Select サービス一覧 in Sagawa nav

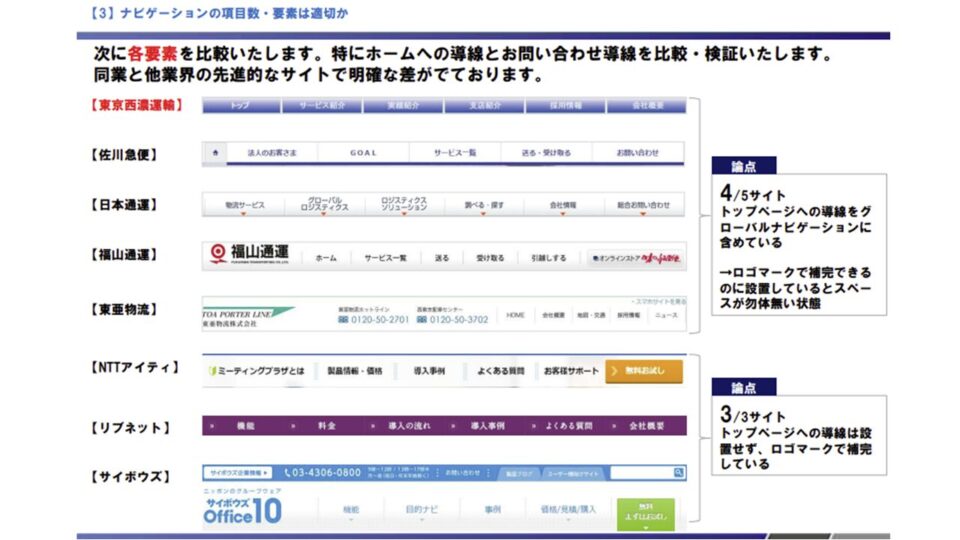455,153
